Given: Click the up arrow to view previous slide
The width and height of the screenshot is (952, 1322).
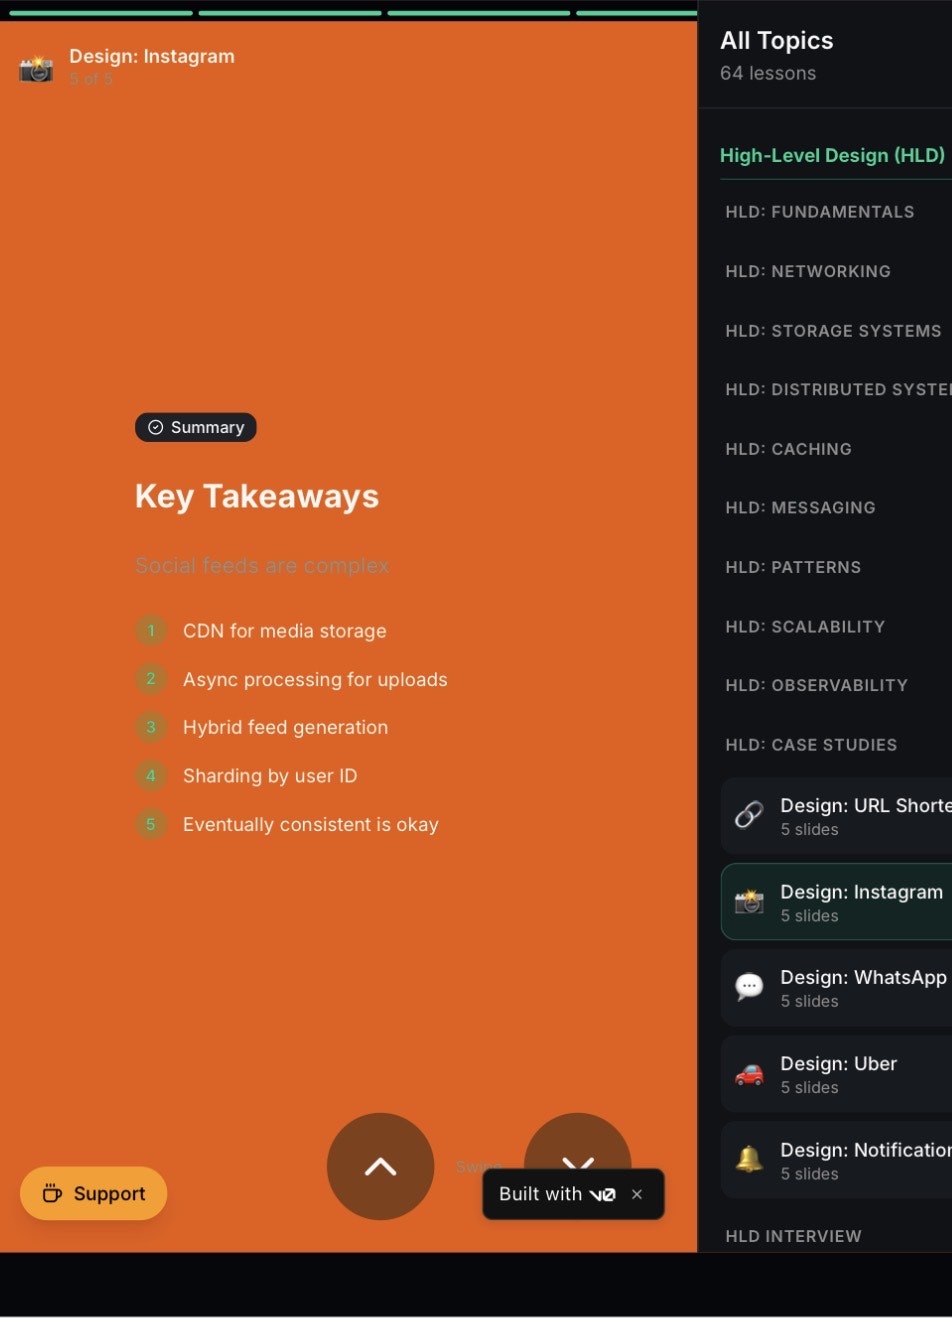Looking at the screenshot, I should click(x=380, y=1166).
